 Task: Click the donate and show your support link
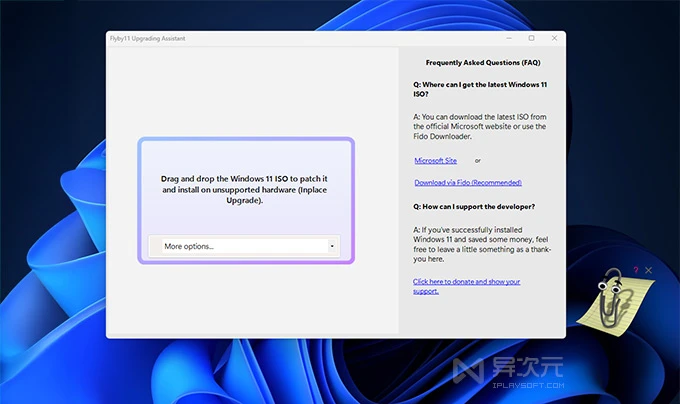[467, 286]
